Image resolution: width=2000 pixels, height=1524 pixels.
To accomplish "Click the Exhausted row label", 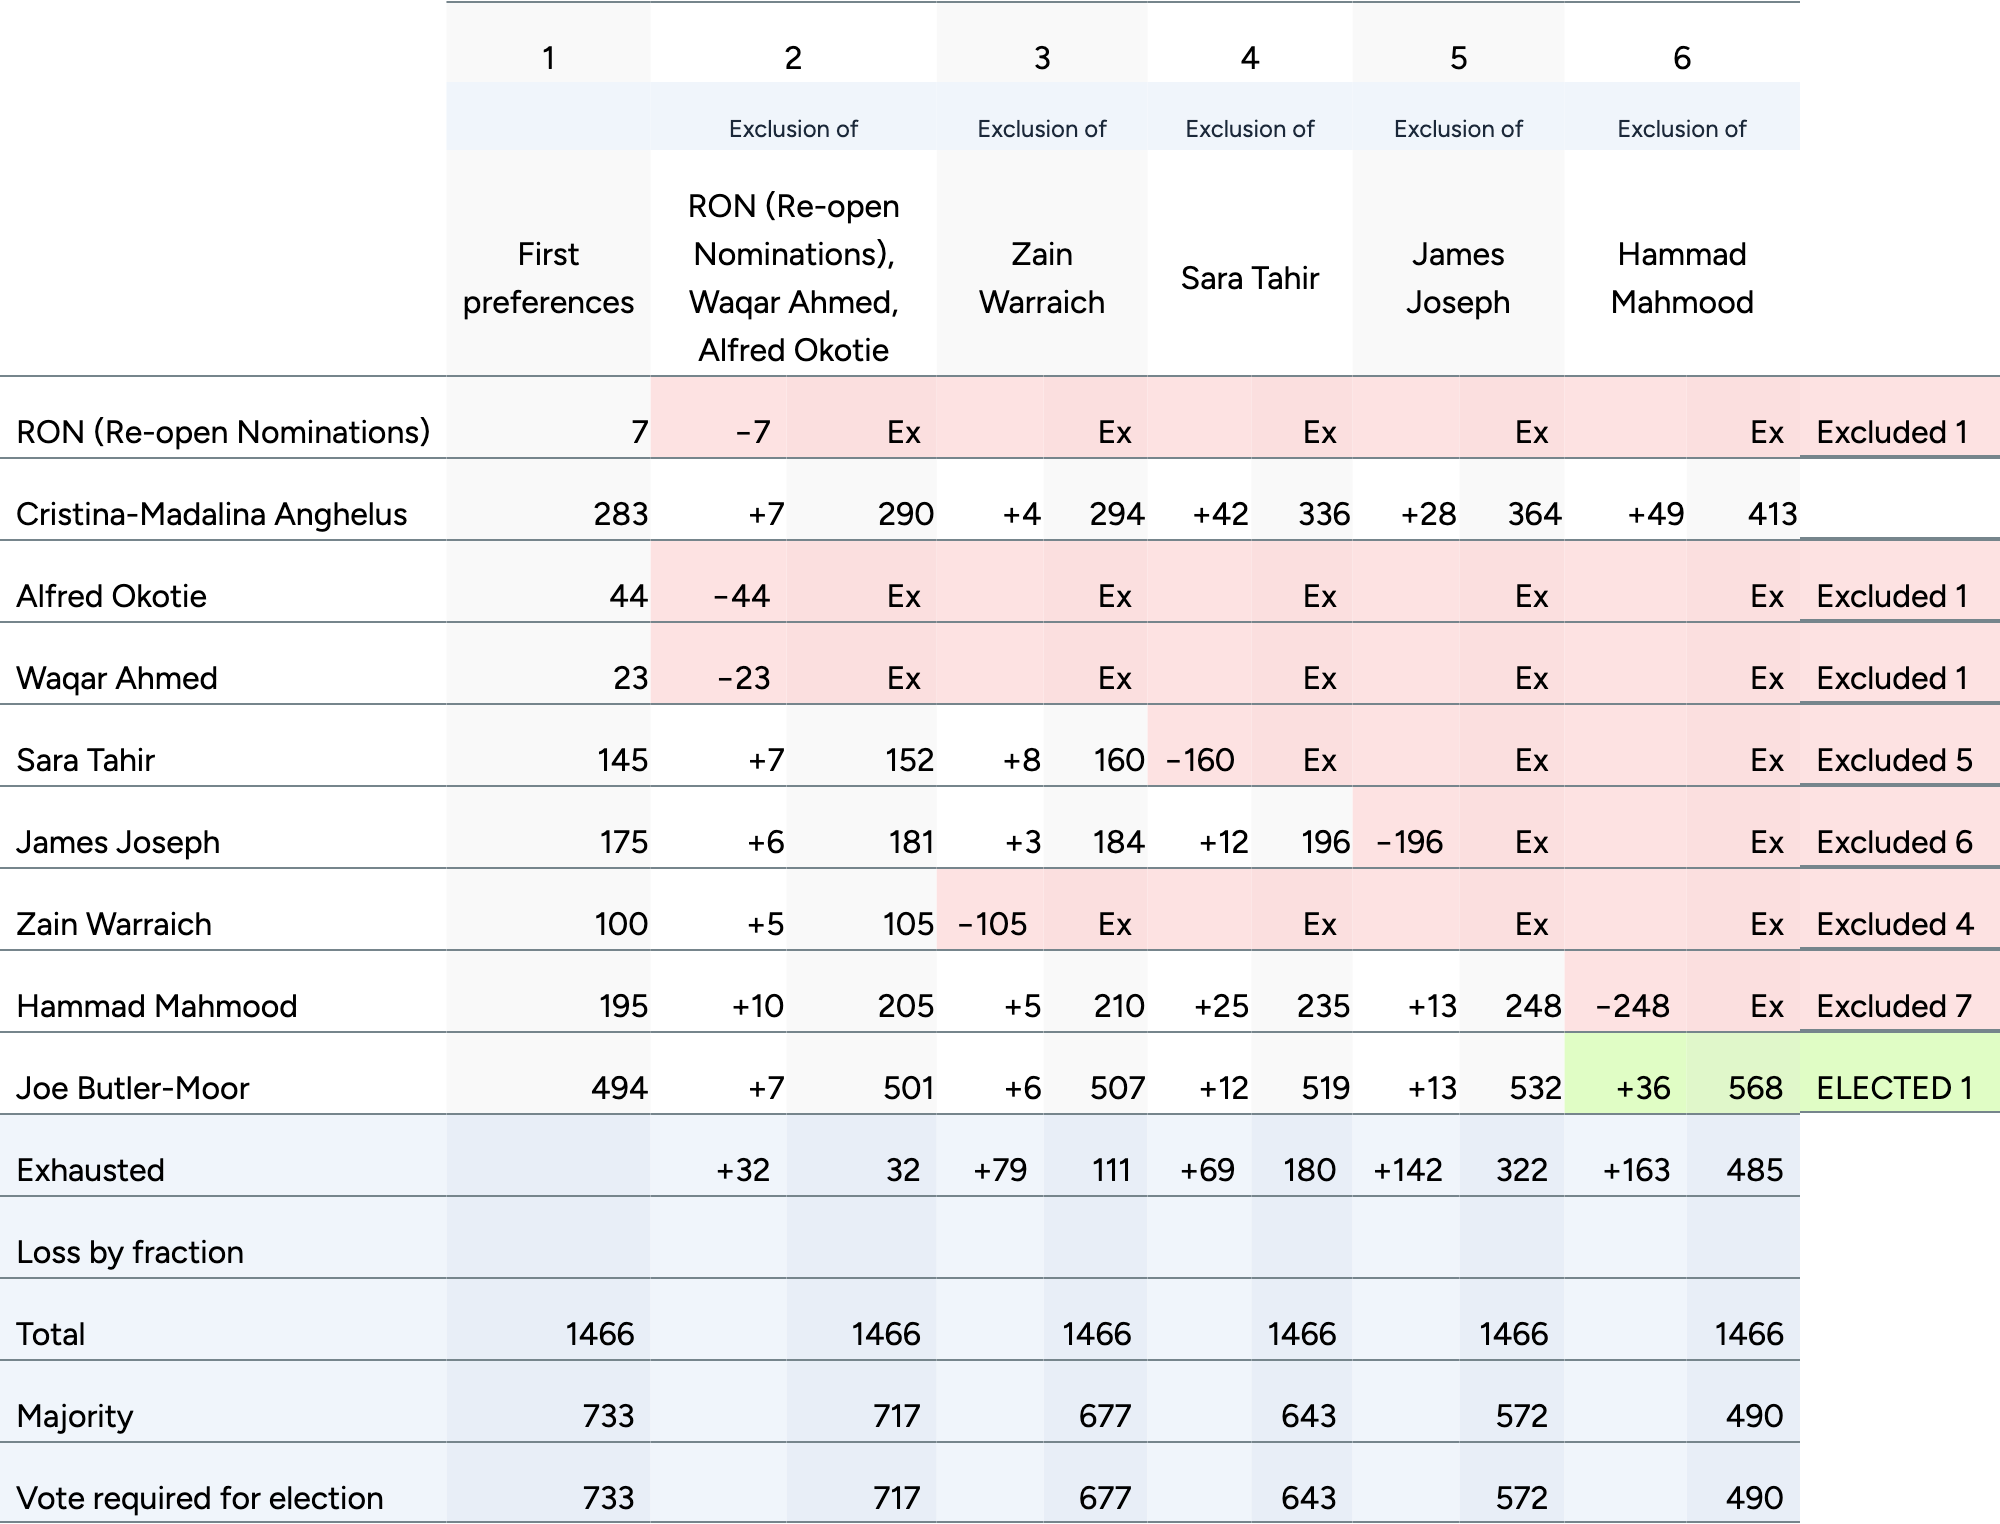I will [x=90, y=1169].
